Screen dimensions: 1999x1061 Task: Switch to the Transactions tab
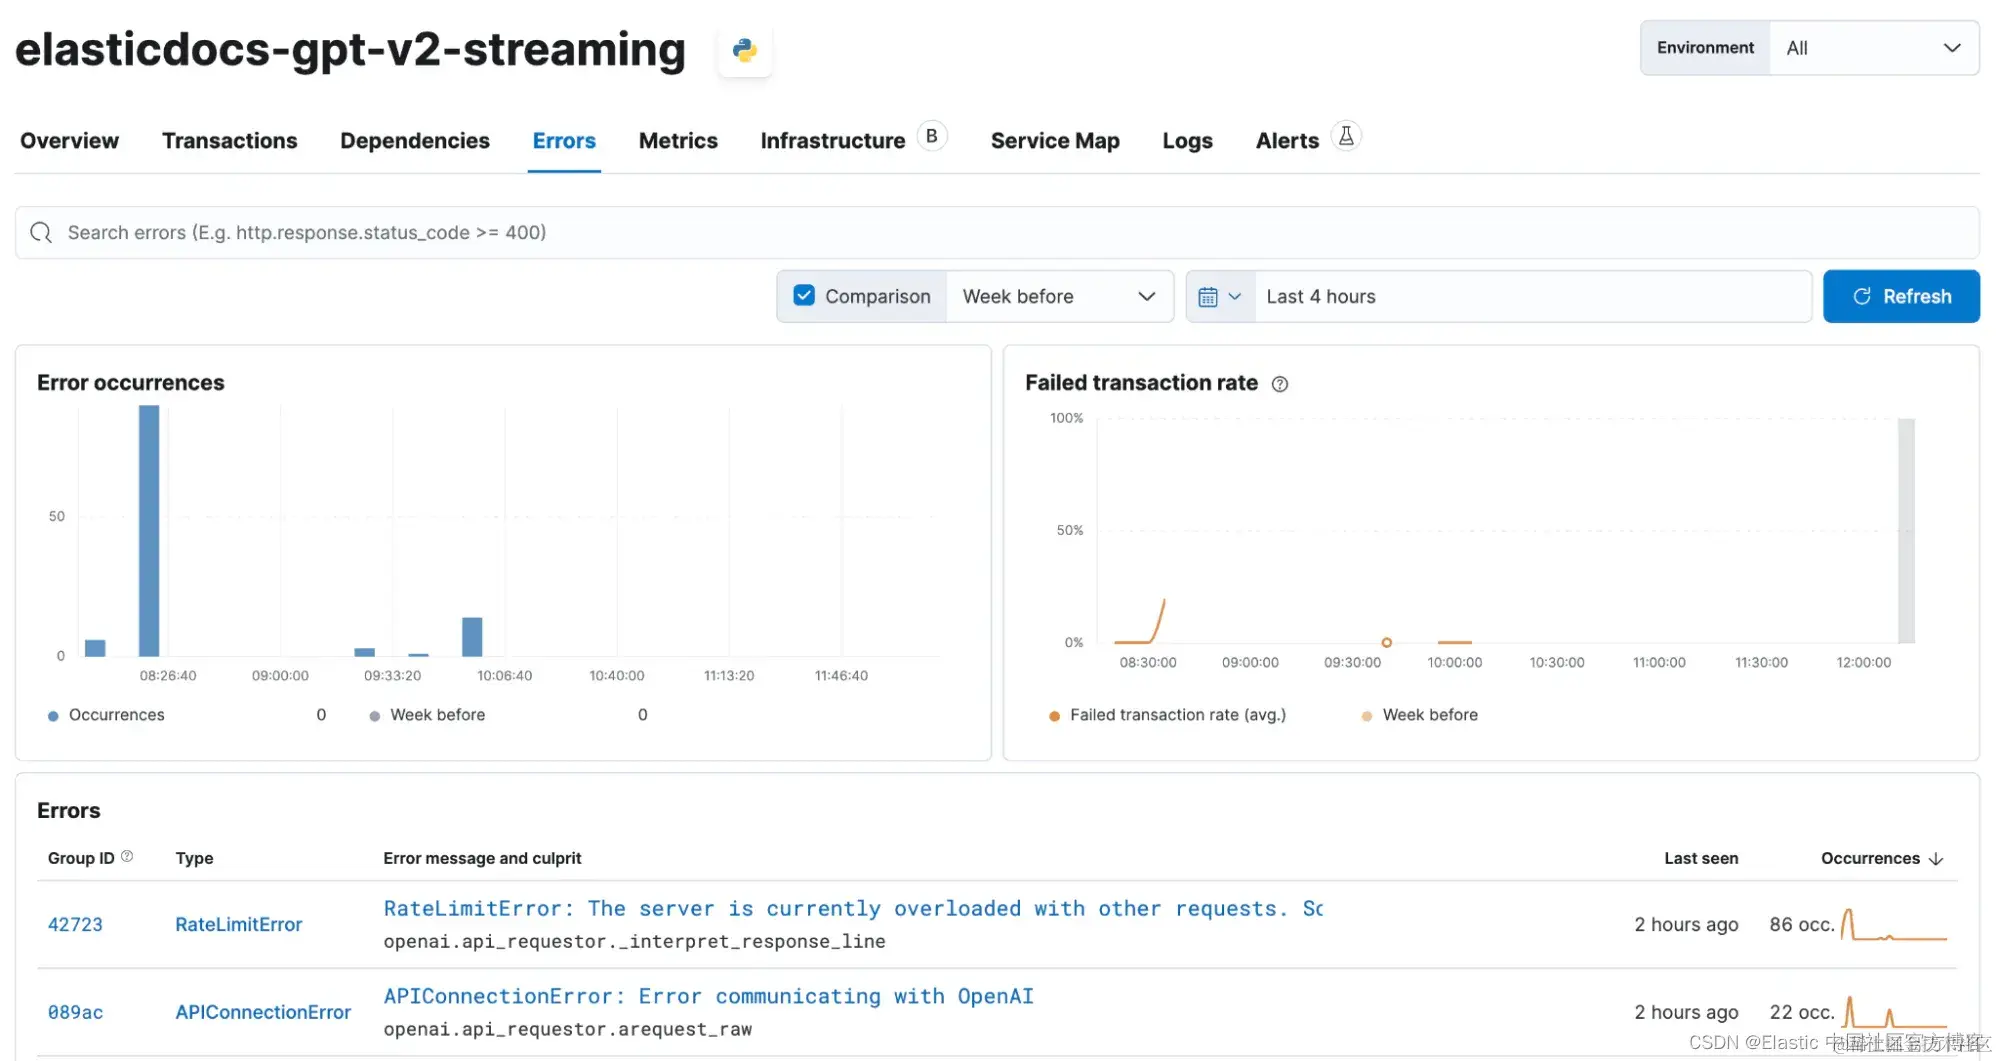click(x=229, y=141)
